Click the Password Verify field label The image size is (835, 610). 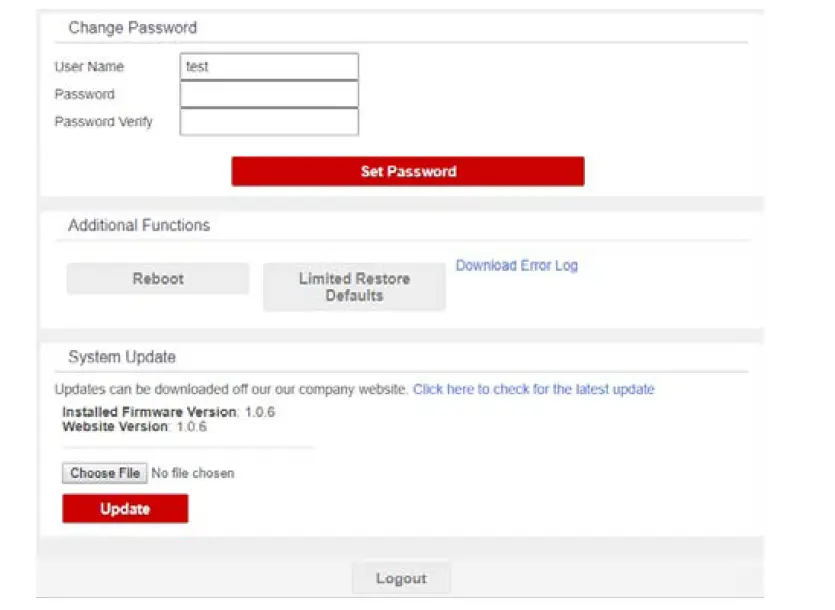[x=103, y=122]
